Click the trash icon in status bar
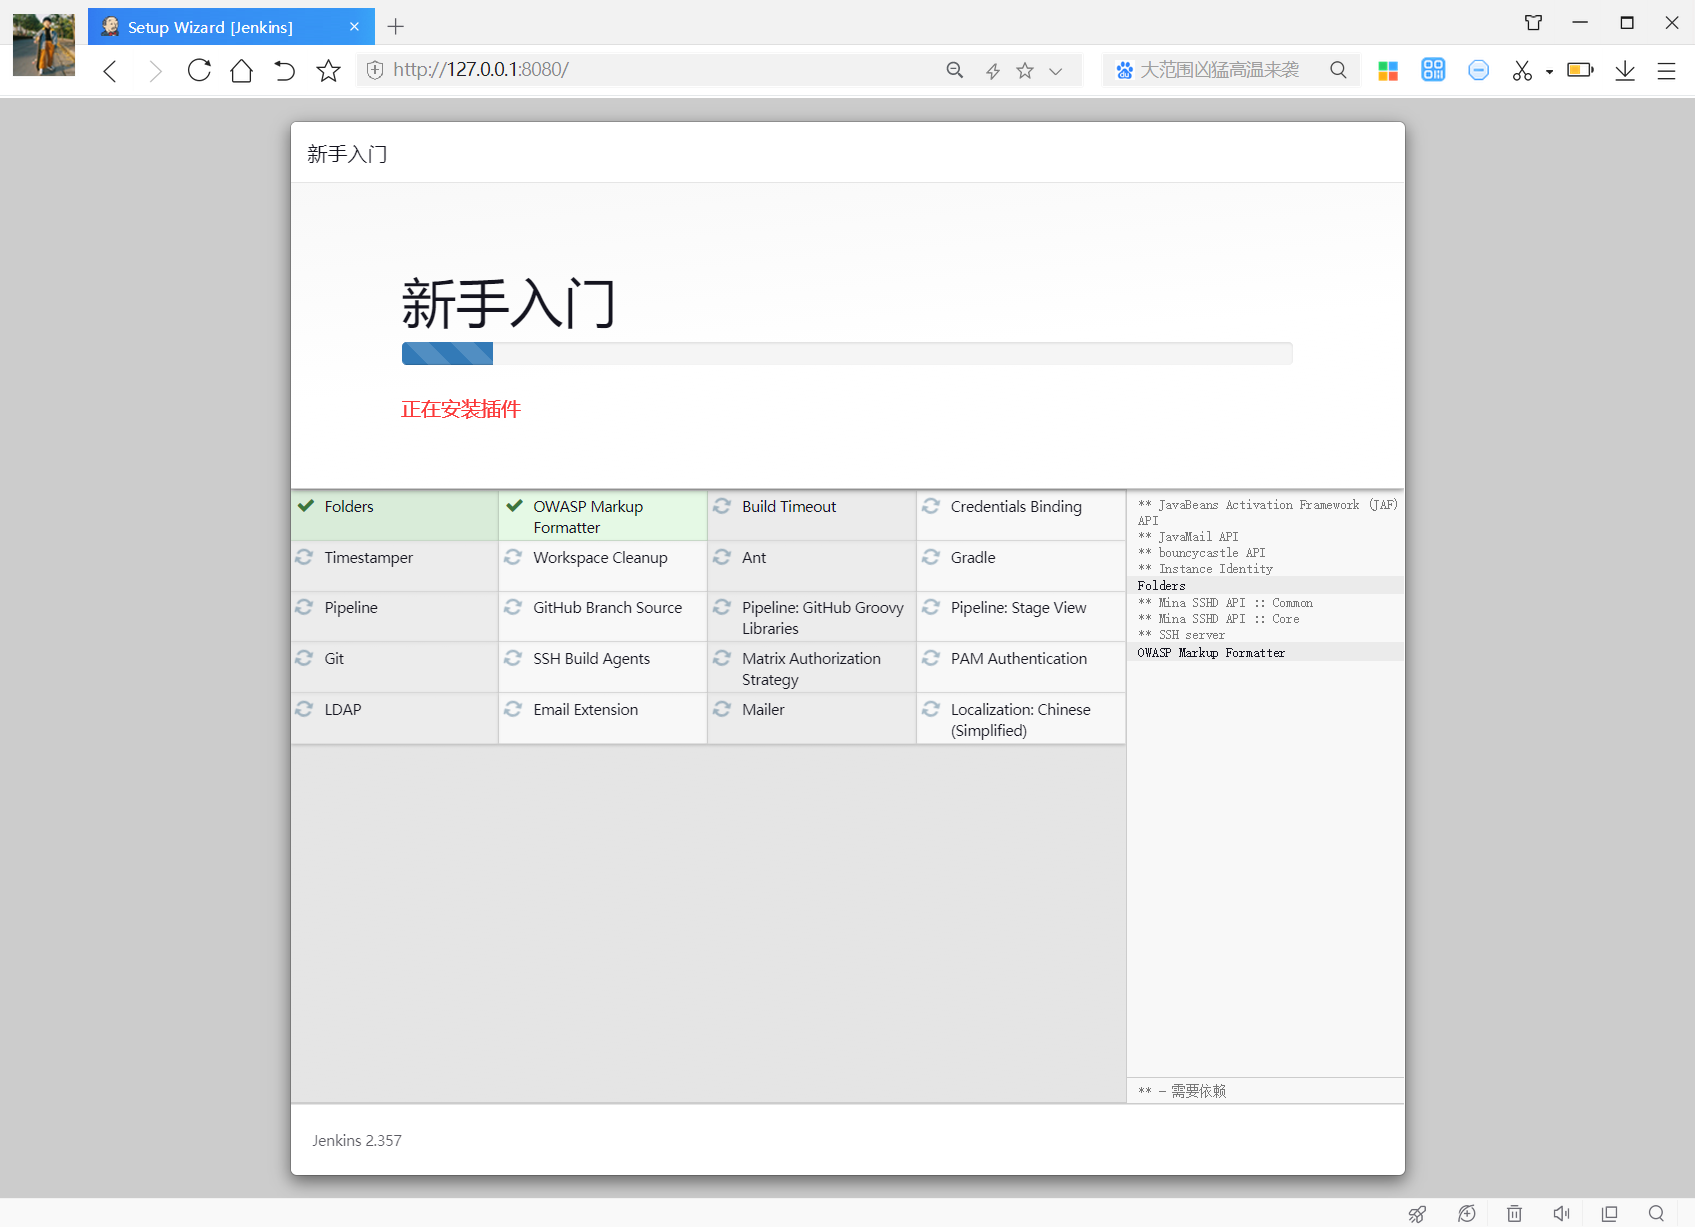The height and width of the screenshot is (1227, 1695). coord(1514,1213)
